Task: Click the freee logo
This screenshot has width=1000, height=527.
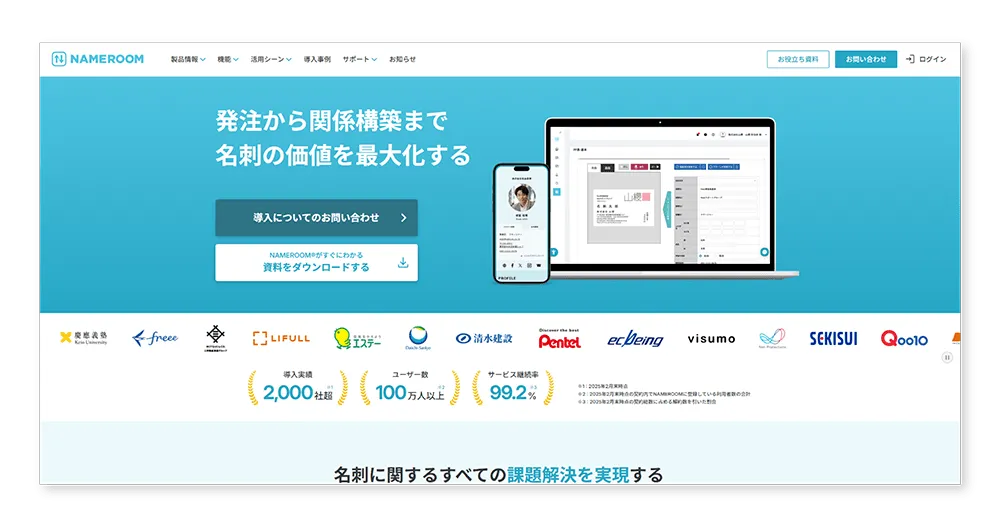Action: 155,338
